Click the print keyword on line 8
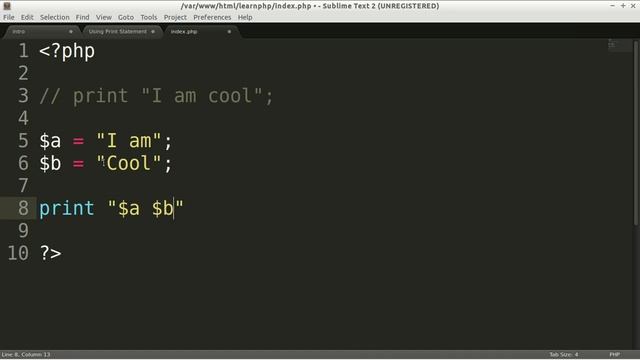Screen dimensions: 640x360 coord(67,209)
